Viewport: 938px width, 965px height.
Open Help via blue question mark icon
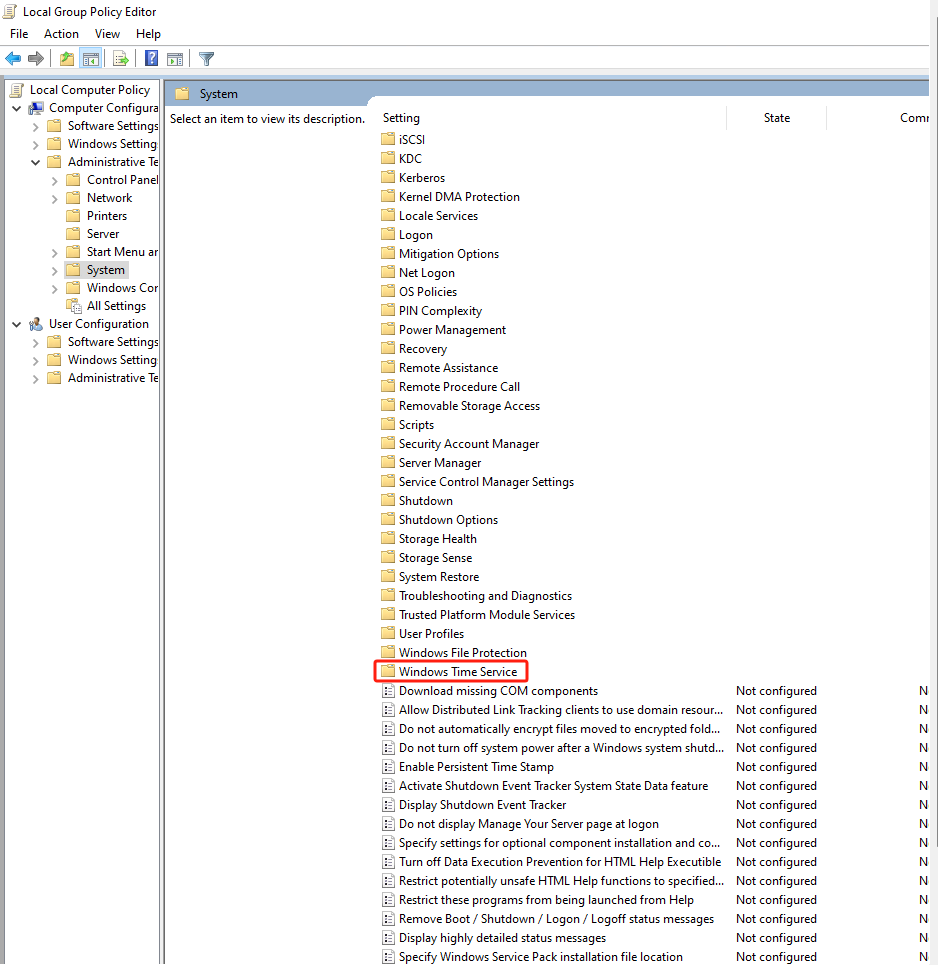[151, 59]
